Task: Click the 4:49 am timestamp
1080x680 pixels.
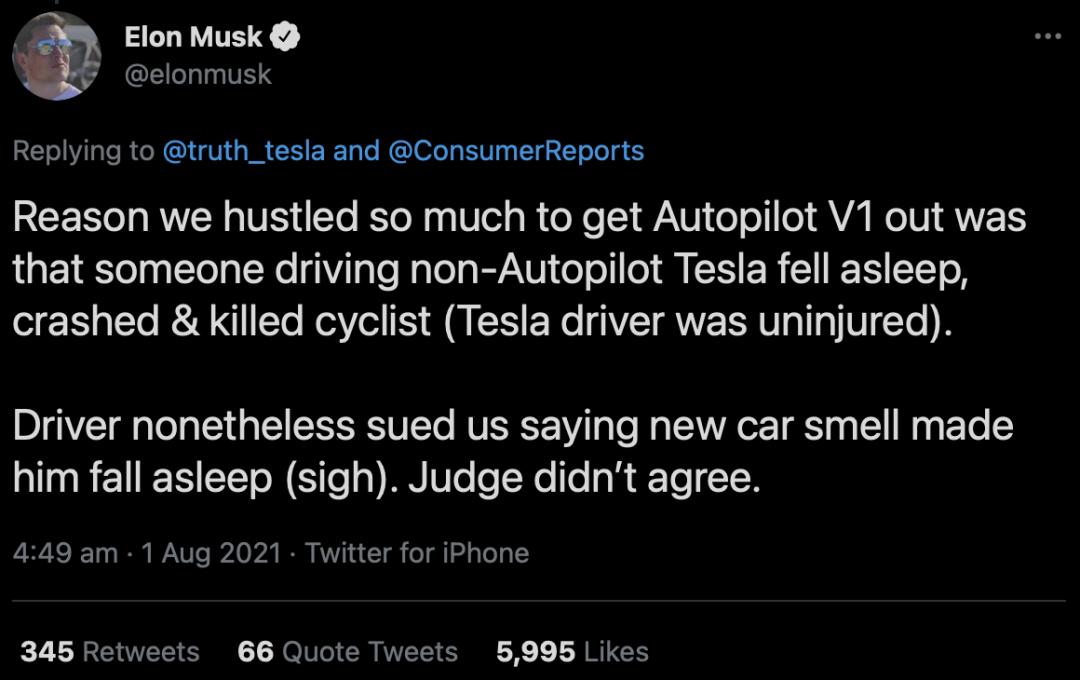Action: click(x=65, y=553)
